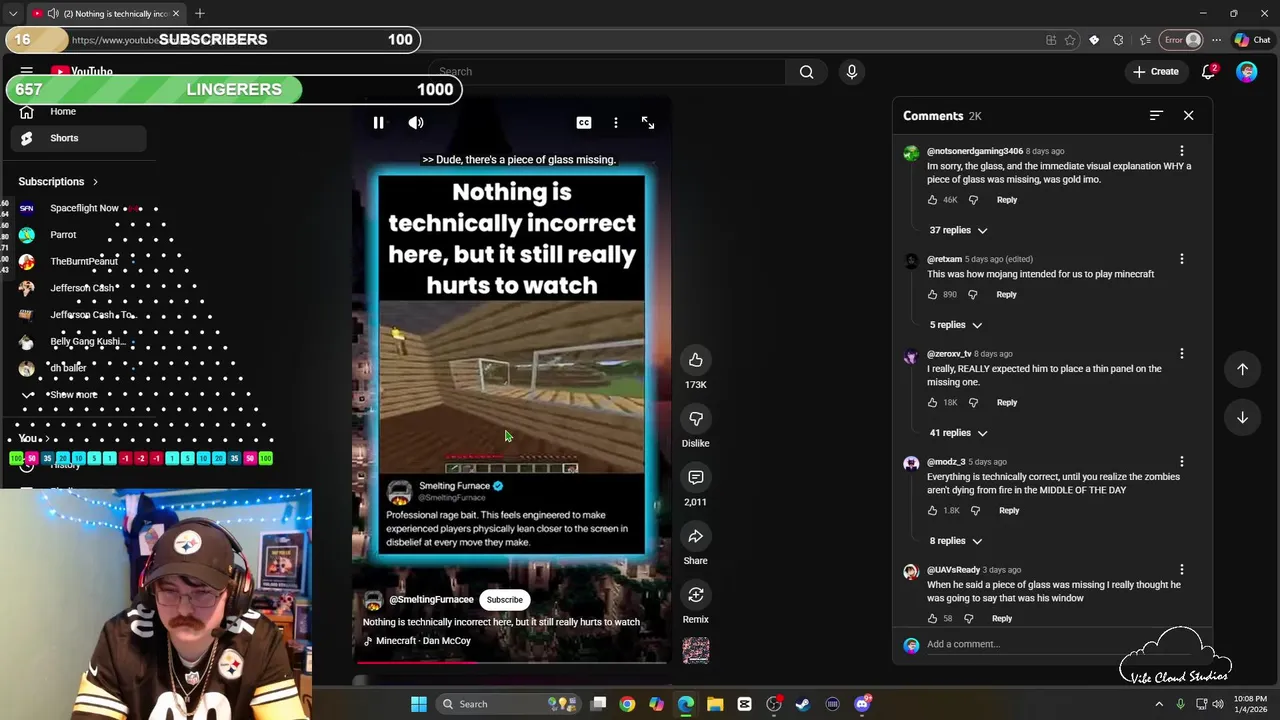Open Google Chrome from the taskbar

point(627,704)
